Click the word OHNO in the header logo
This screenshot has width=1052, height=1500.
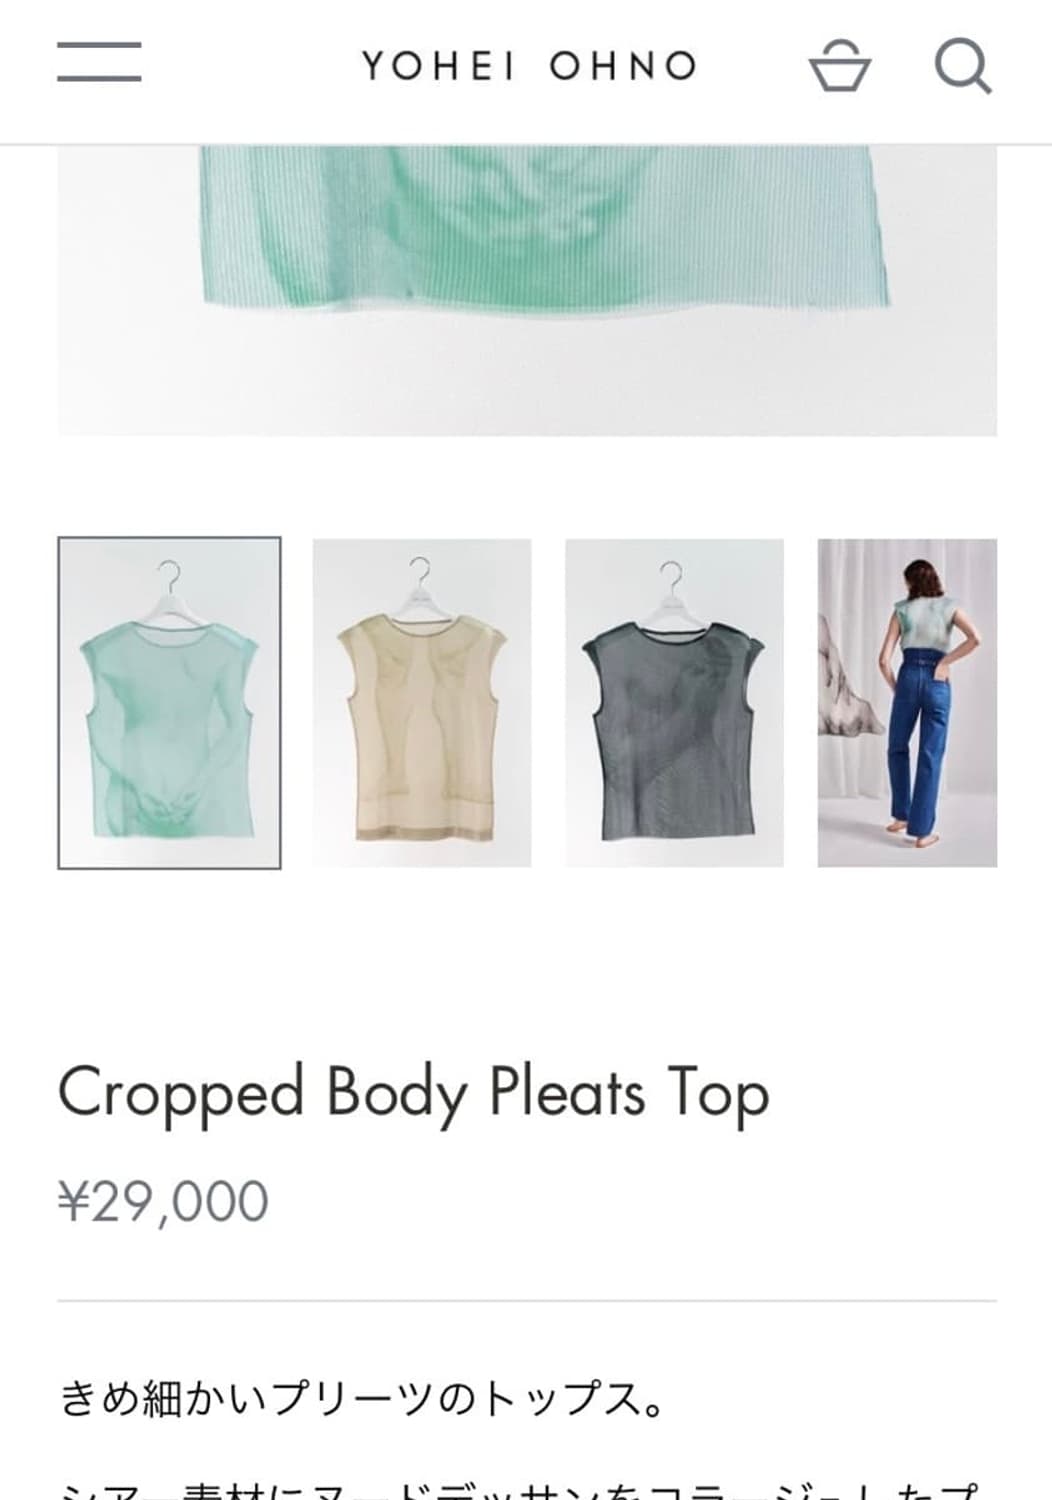click(x=623, y=67)
